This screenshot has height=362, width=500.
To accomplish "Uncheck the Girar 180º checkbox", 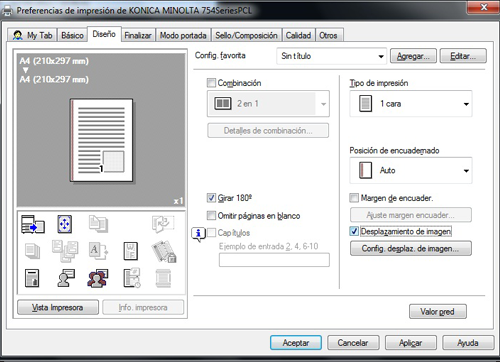I will [211, 198].
